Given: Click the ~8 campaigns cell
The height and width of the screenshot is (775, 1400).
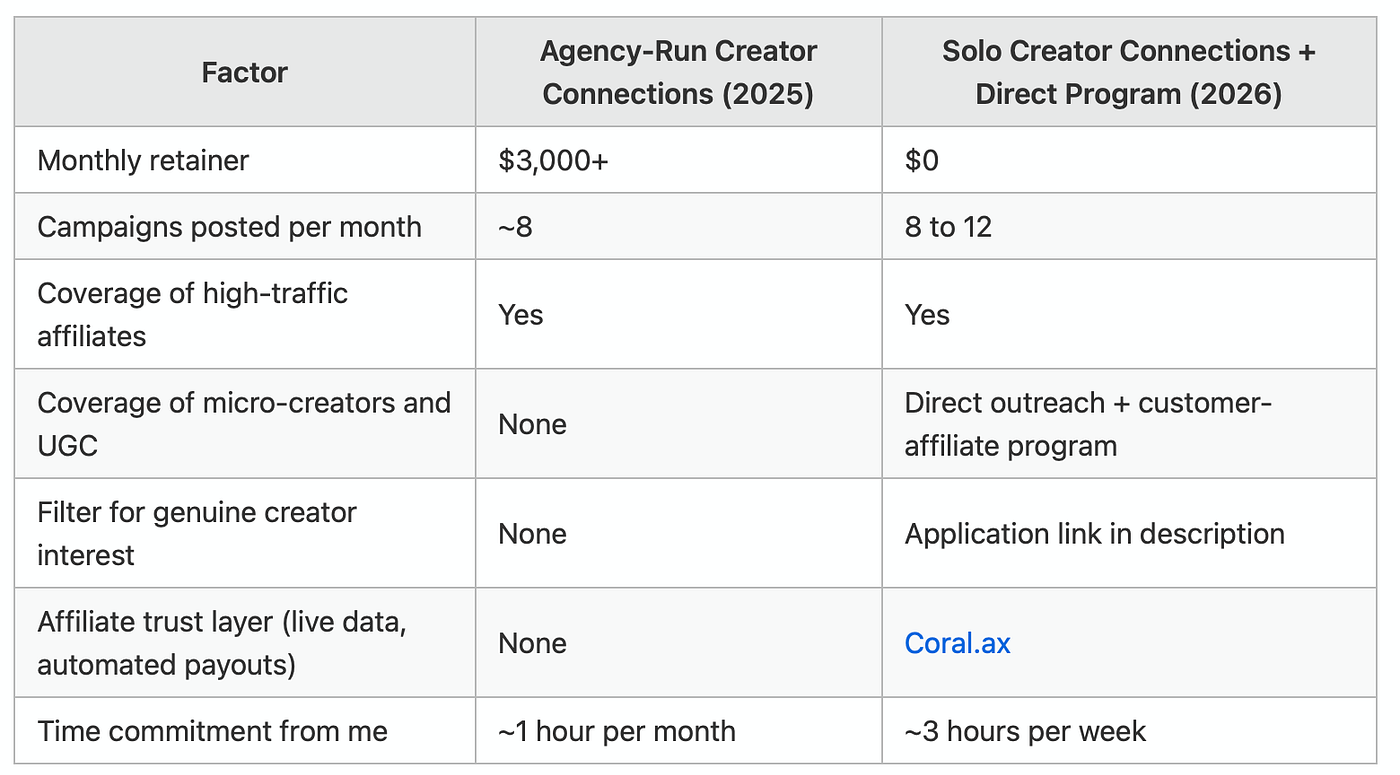Looking at the screenshot, I should [x=516, y=227].
